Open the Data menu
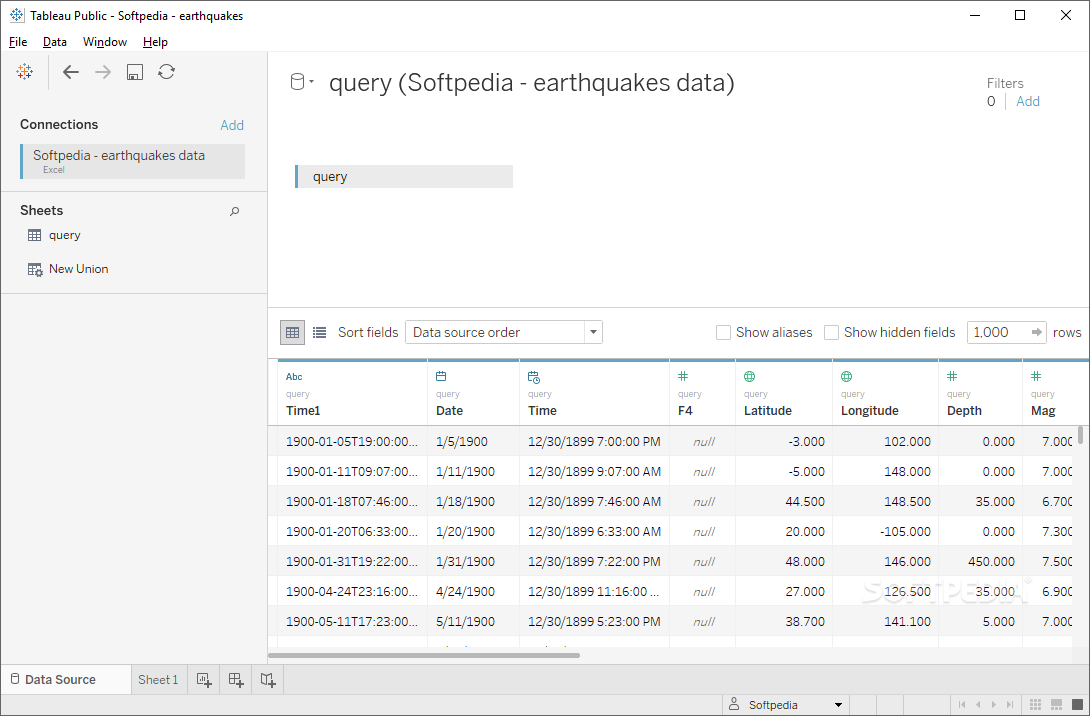Image resolution: width=1090 pixels, height=716 pixels. [55, 42]
